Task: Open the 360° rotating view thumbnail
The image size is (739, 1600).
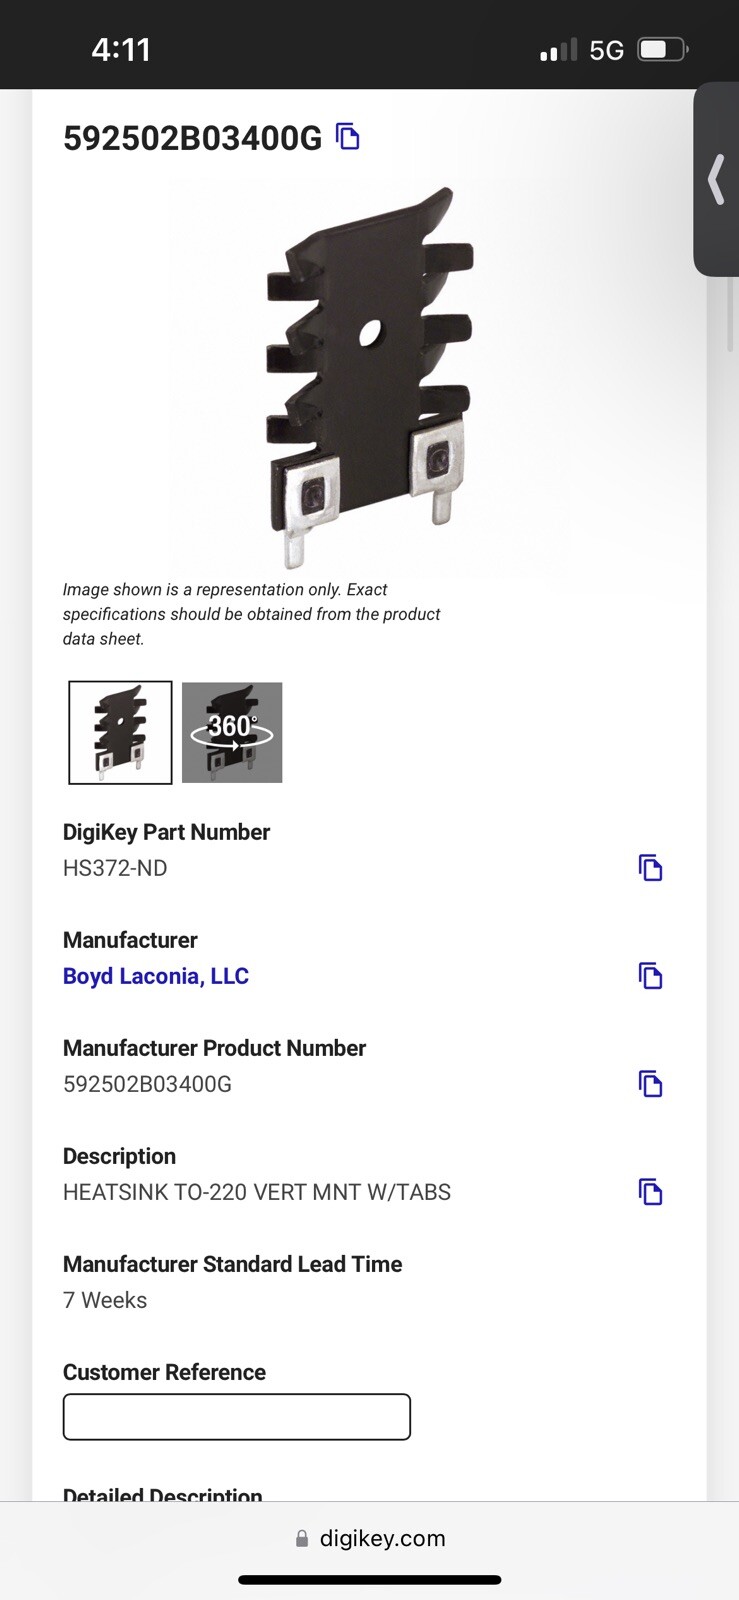Action: pos(232,732)
